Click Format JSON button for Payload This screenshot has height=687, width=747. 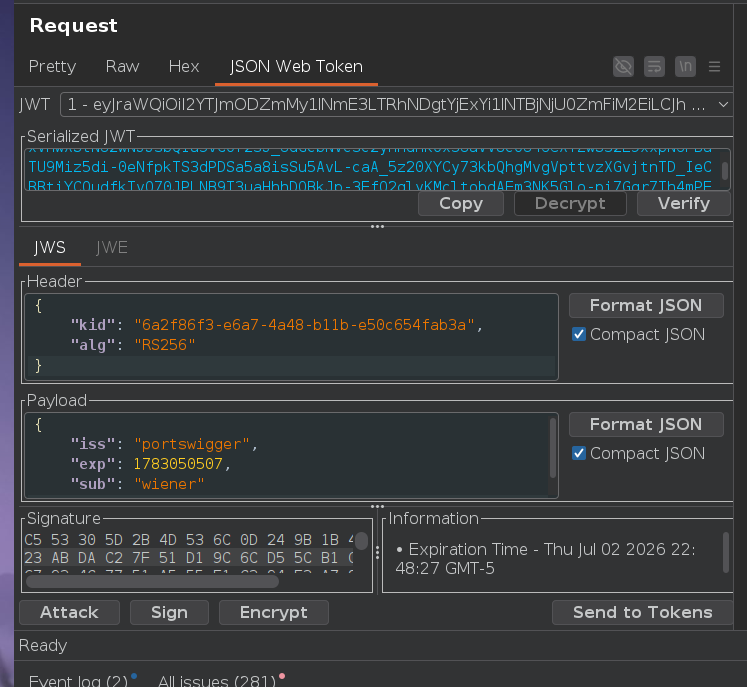click(x=646, y=424)
